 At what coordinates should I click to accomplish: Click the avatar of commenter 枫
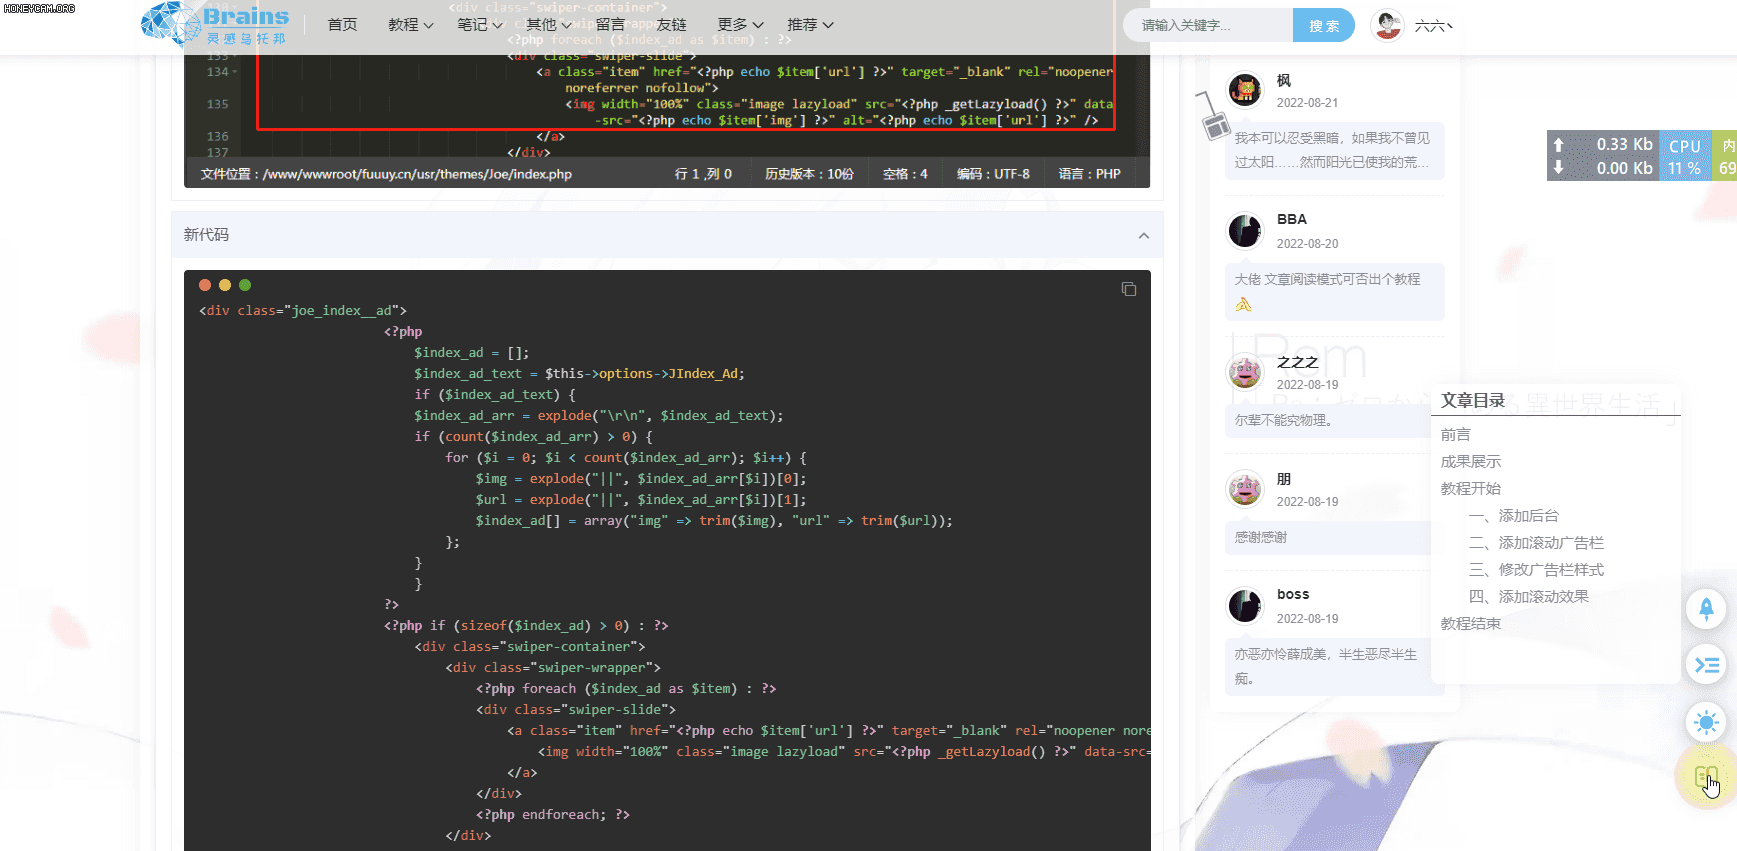tap(1245, 91)
